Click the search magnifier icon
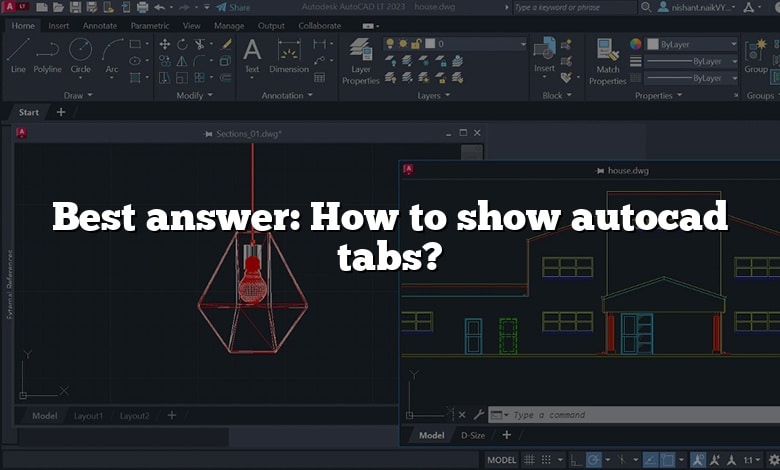Screen dimensions: 780x470 [646, 7]
